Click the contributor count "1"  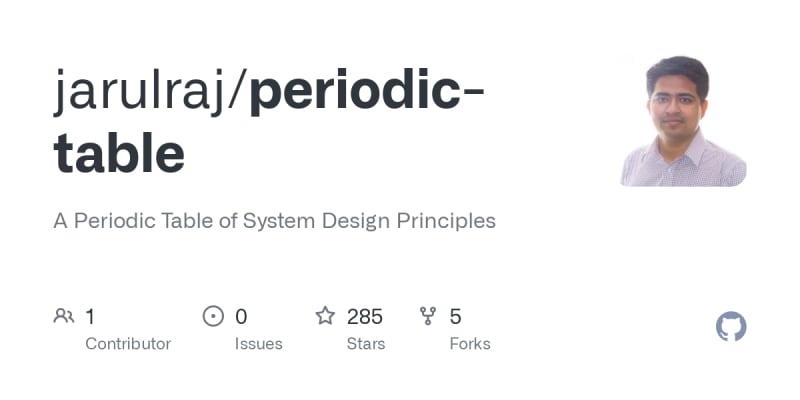90,317
